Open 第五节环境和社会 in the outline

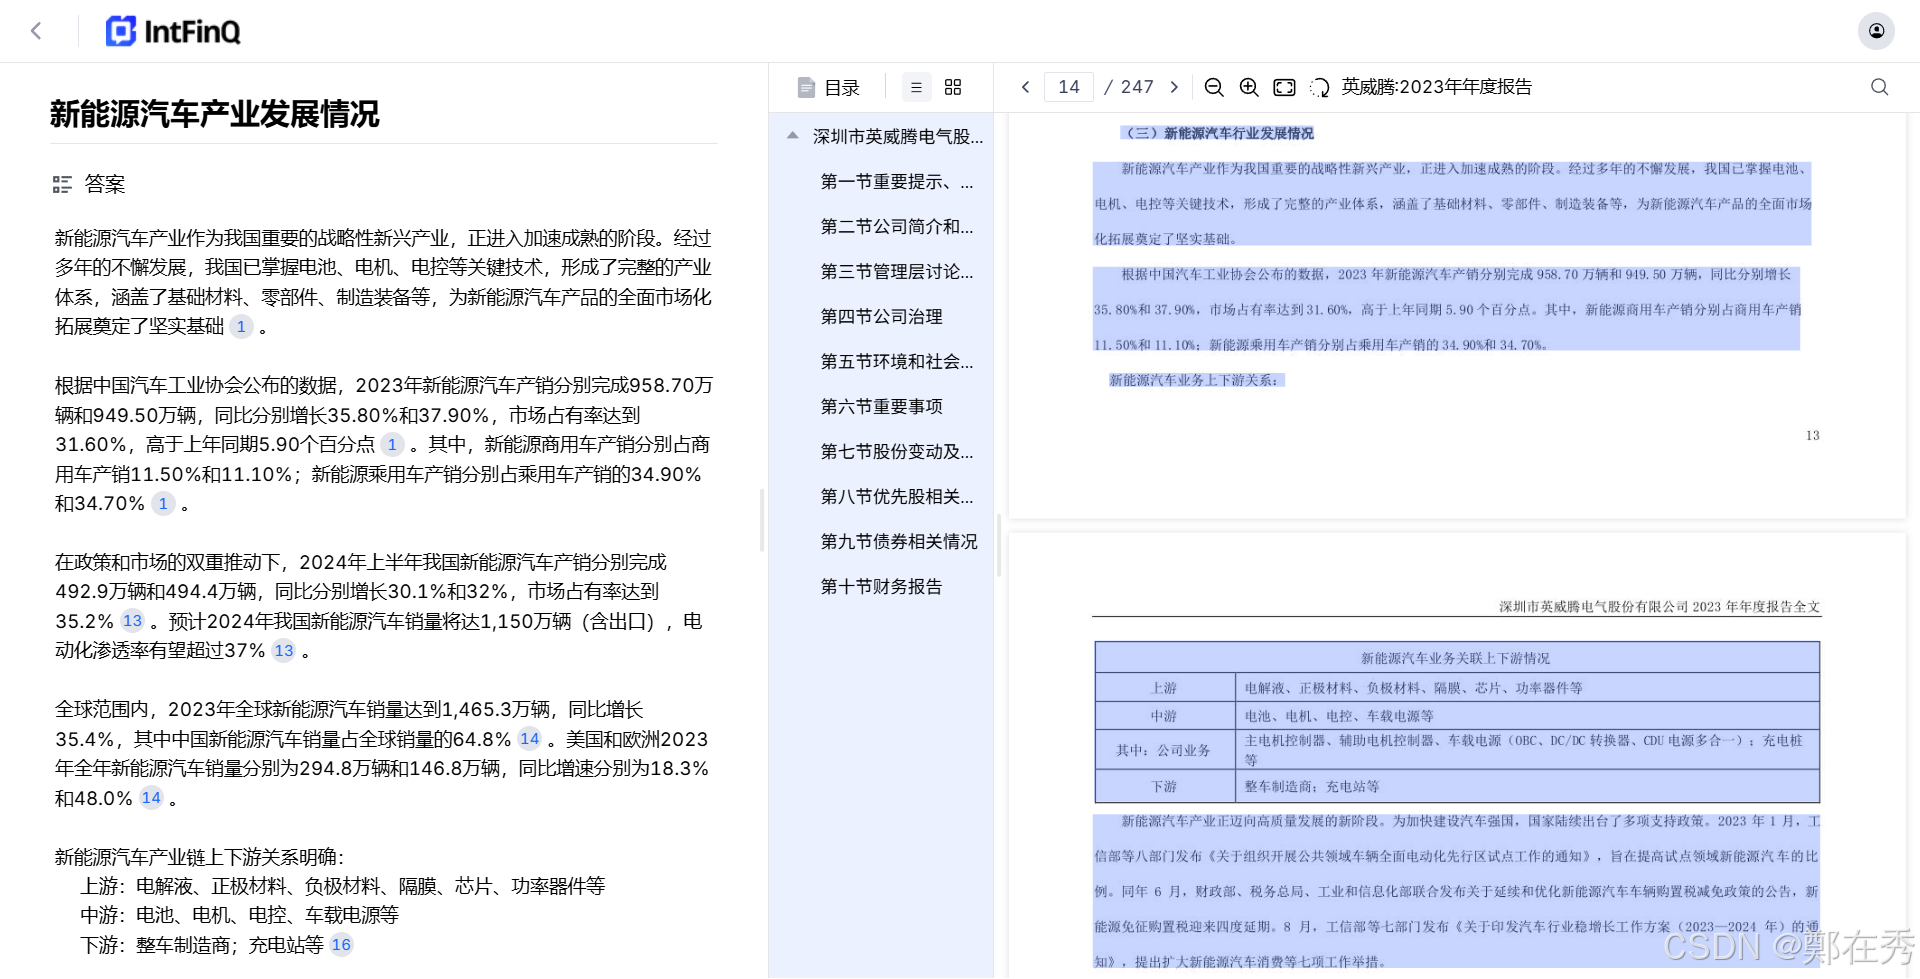pyautogui.click(x=897, y=362)
